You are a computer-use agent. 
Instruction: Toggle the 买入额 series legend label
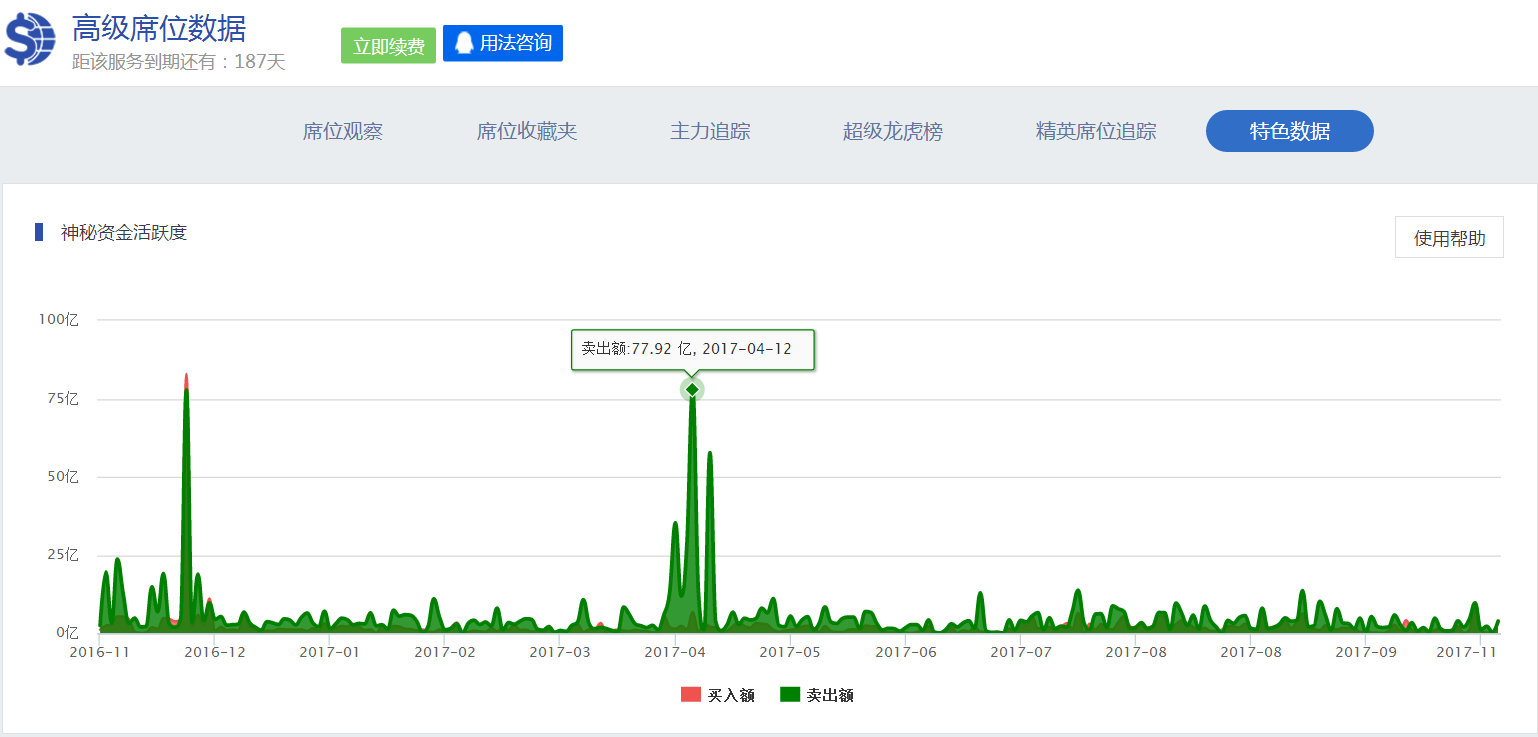(x=731, y=695)
